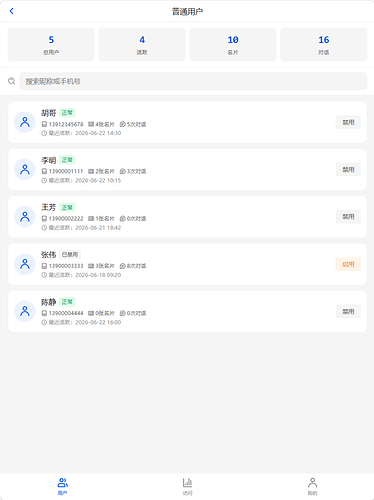The height and width of the screenshot is (500, 374).
Task: Go back using the top-left arrow
Action: (12, 11)
